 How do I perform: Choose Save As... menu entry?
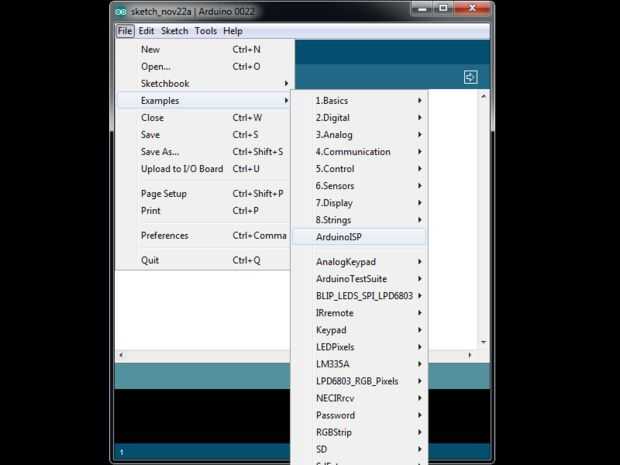coord(204,151)
